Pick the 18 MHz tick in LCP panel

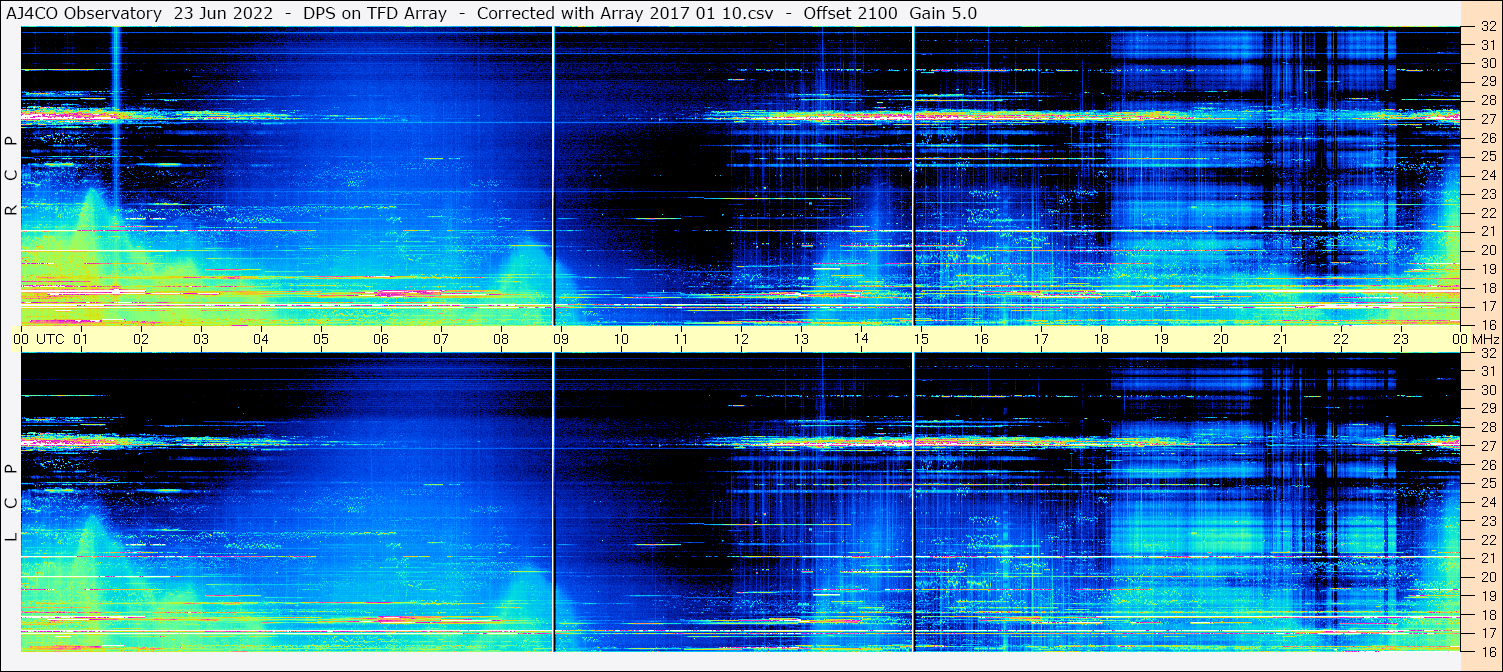tap(1487, 614)
